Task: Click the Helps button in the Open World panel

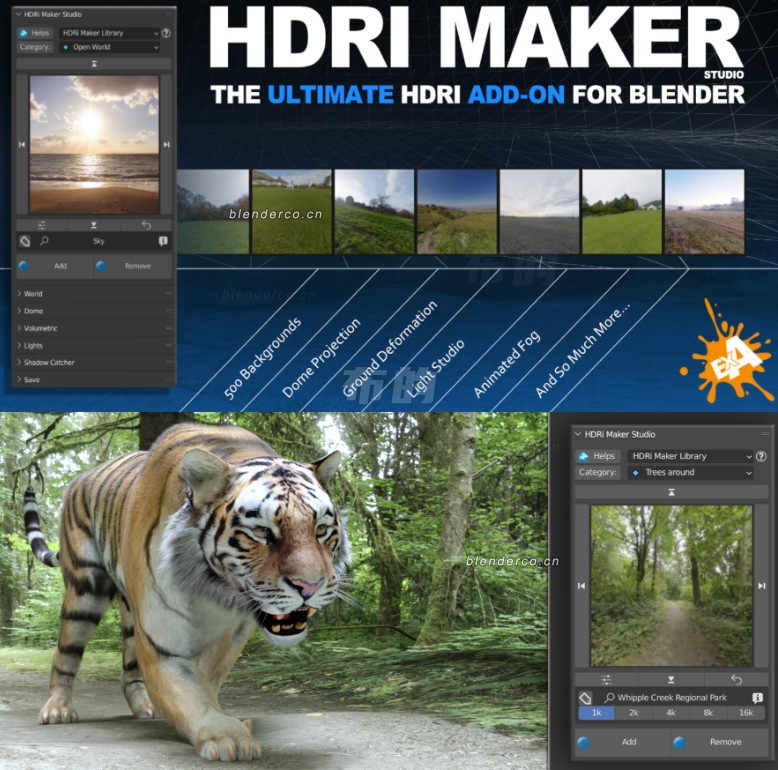Action: coord(35,33)
